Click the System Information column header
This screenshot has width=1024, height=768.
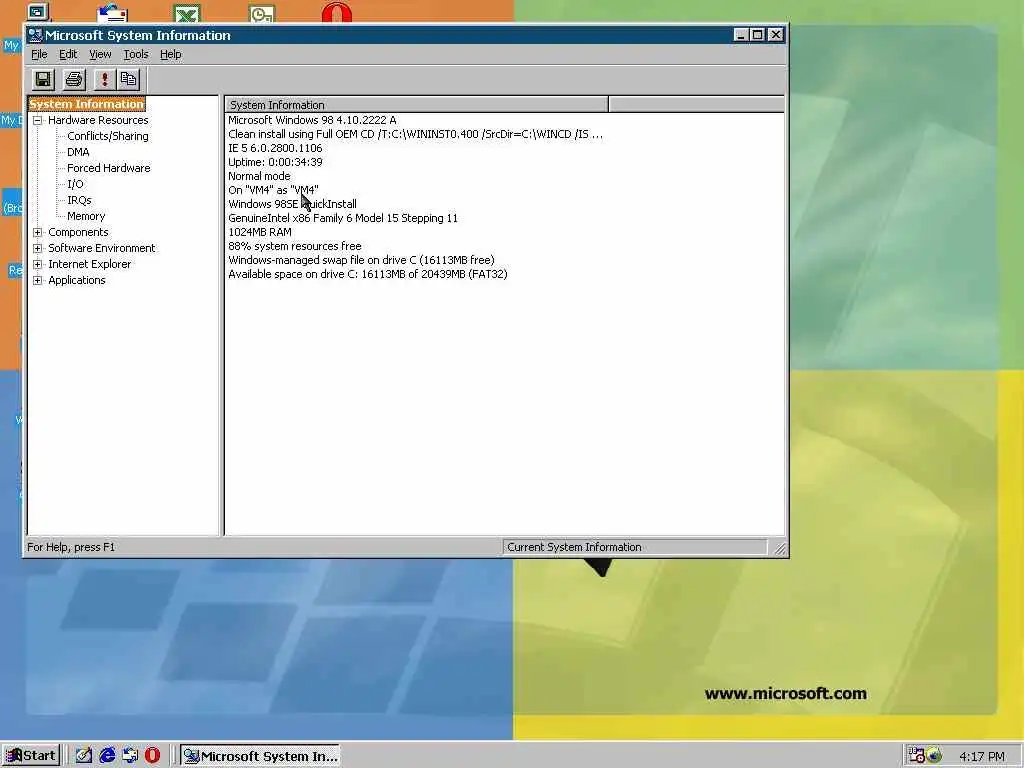coord(416,104)
